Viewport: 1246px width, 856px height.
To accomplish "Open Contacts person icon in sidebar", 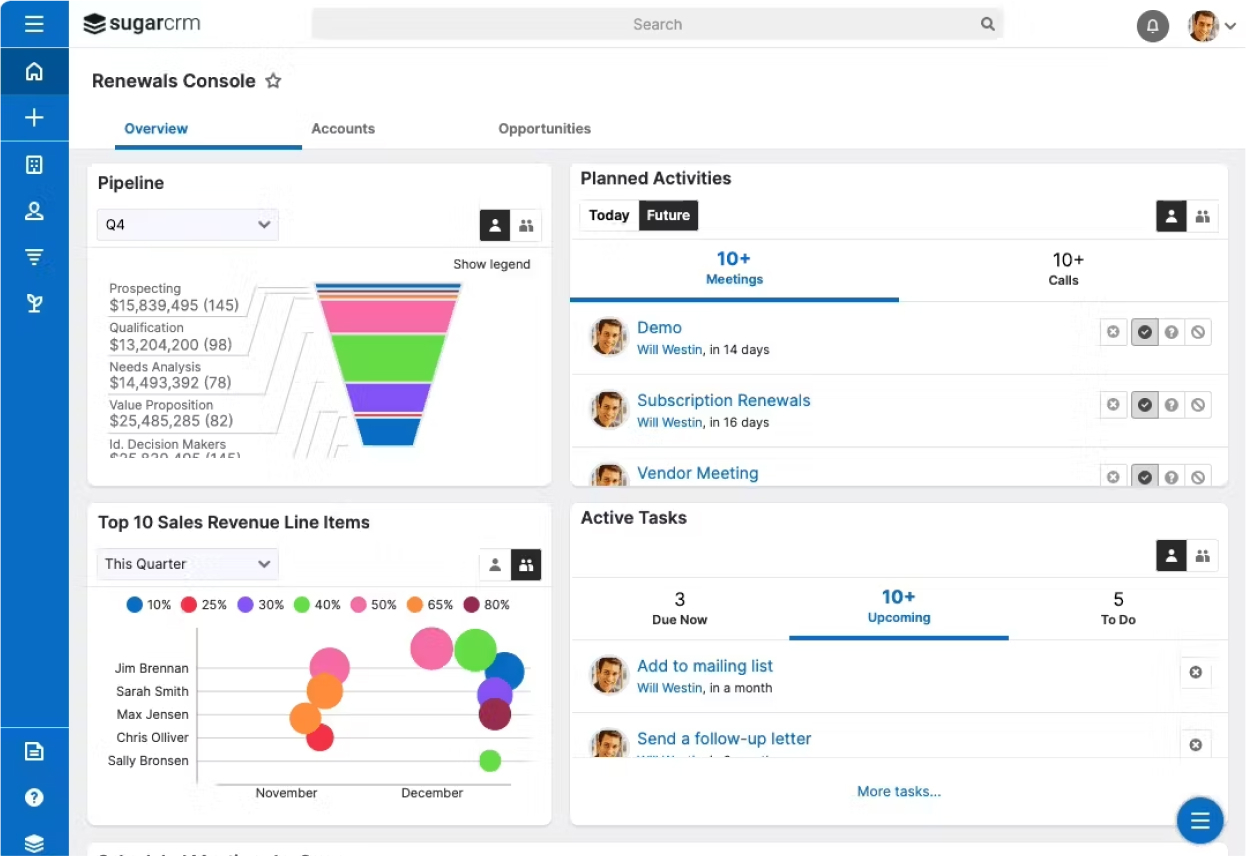I will click(34, 211).
